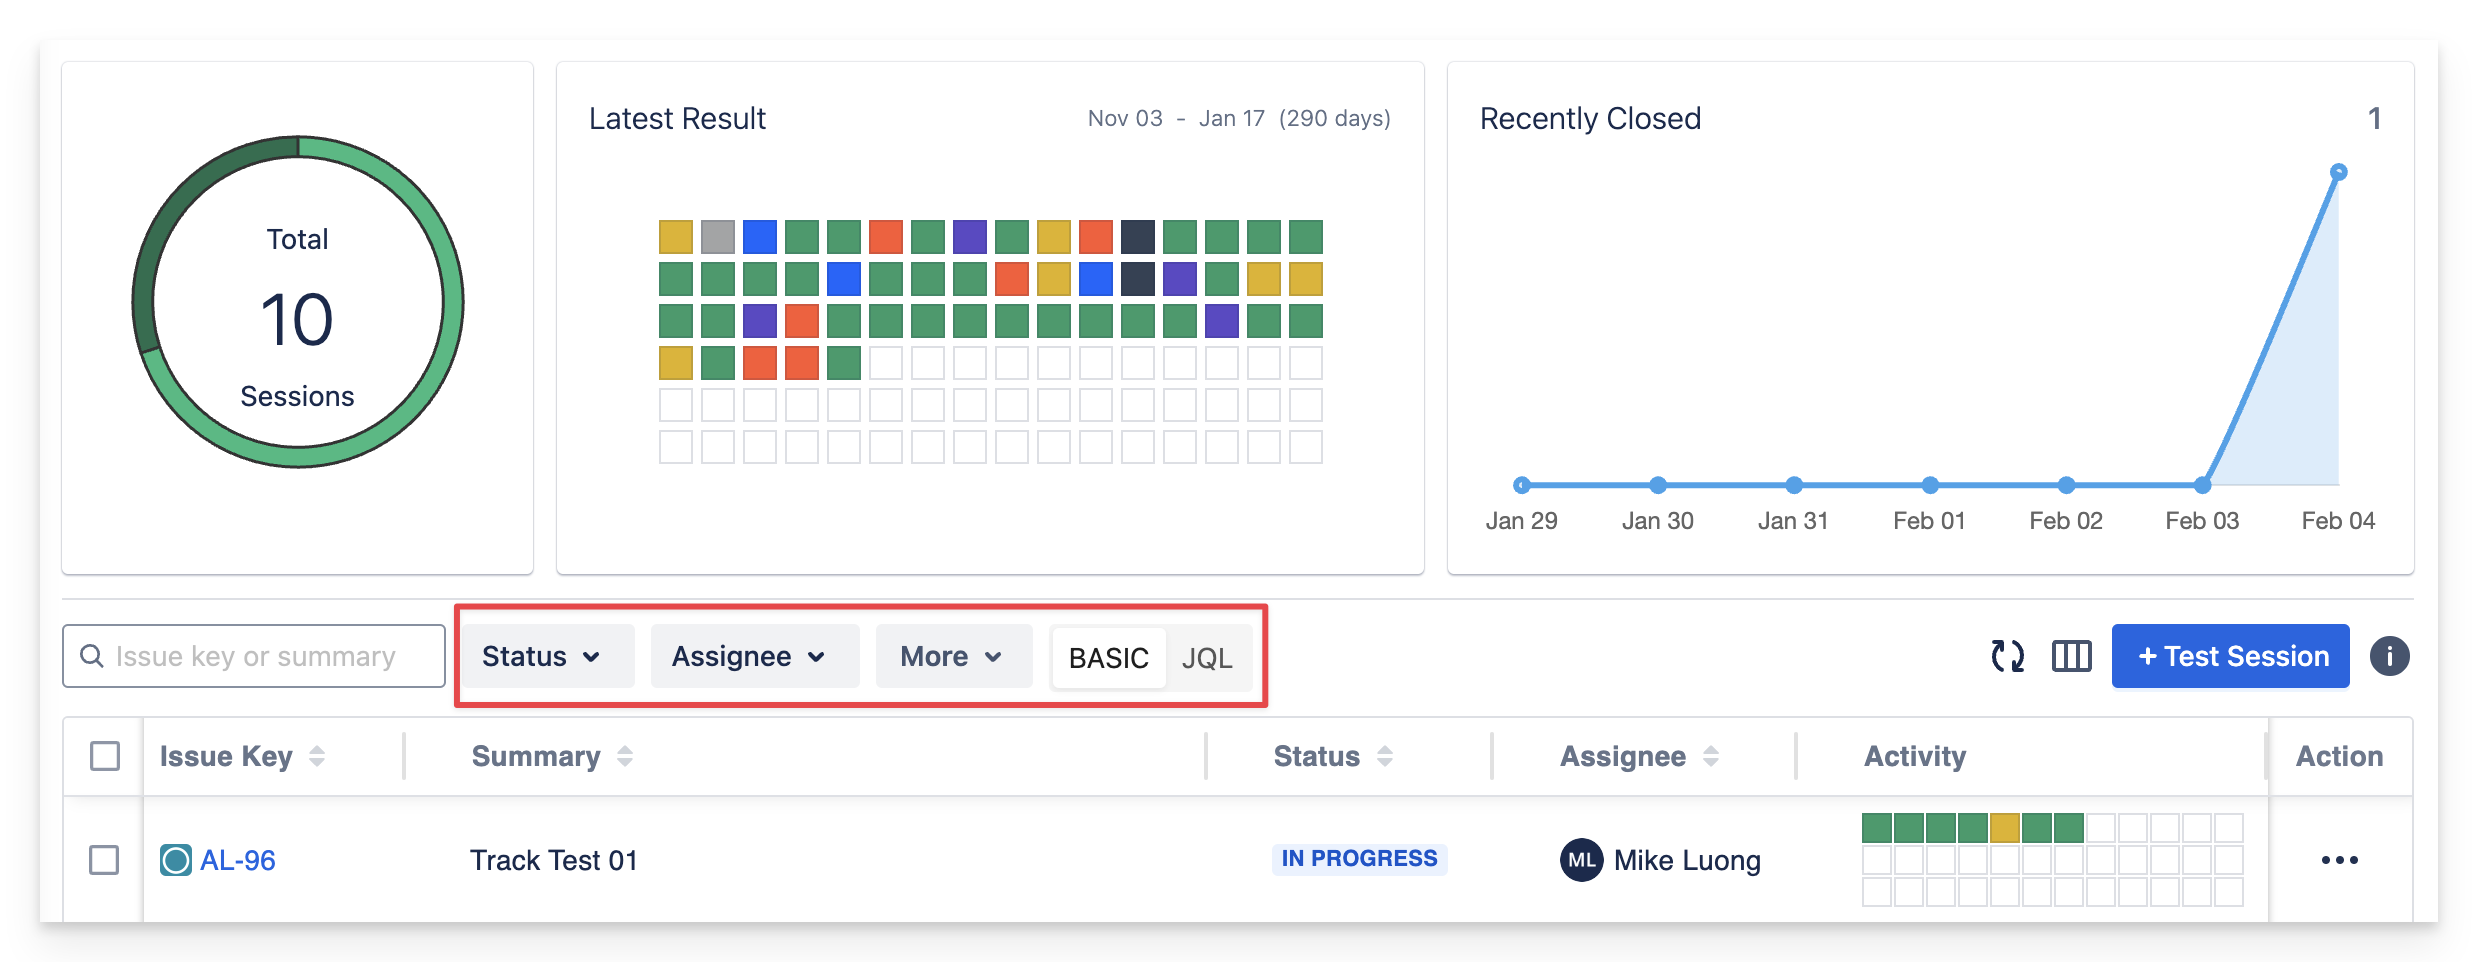2478x962 pixels.
Task: Click the + Test Session button
Action: [2231, 656]
